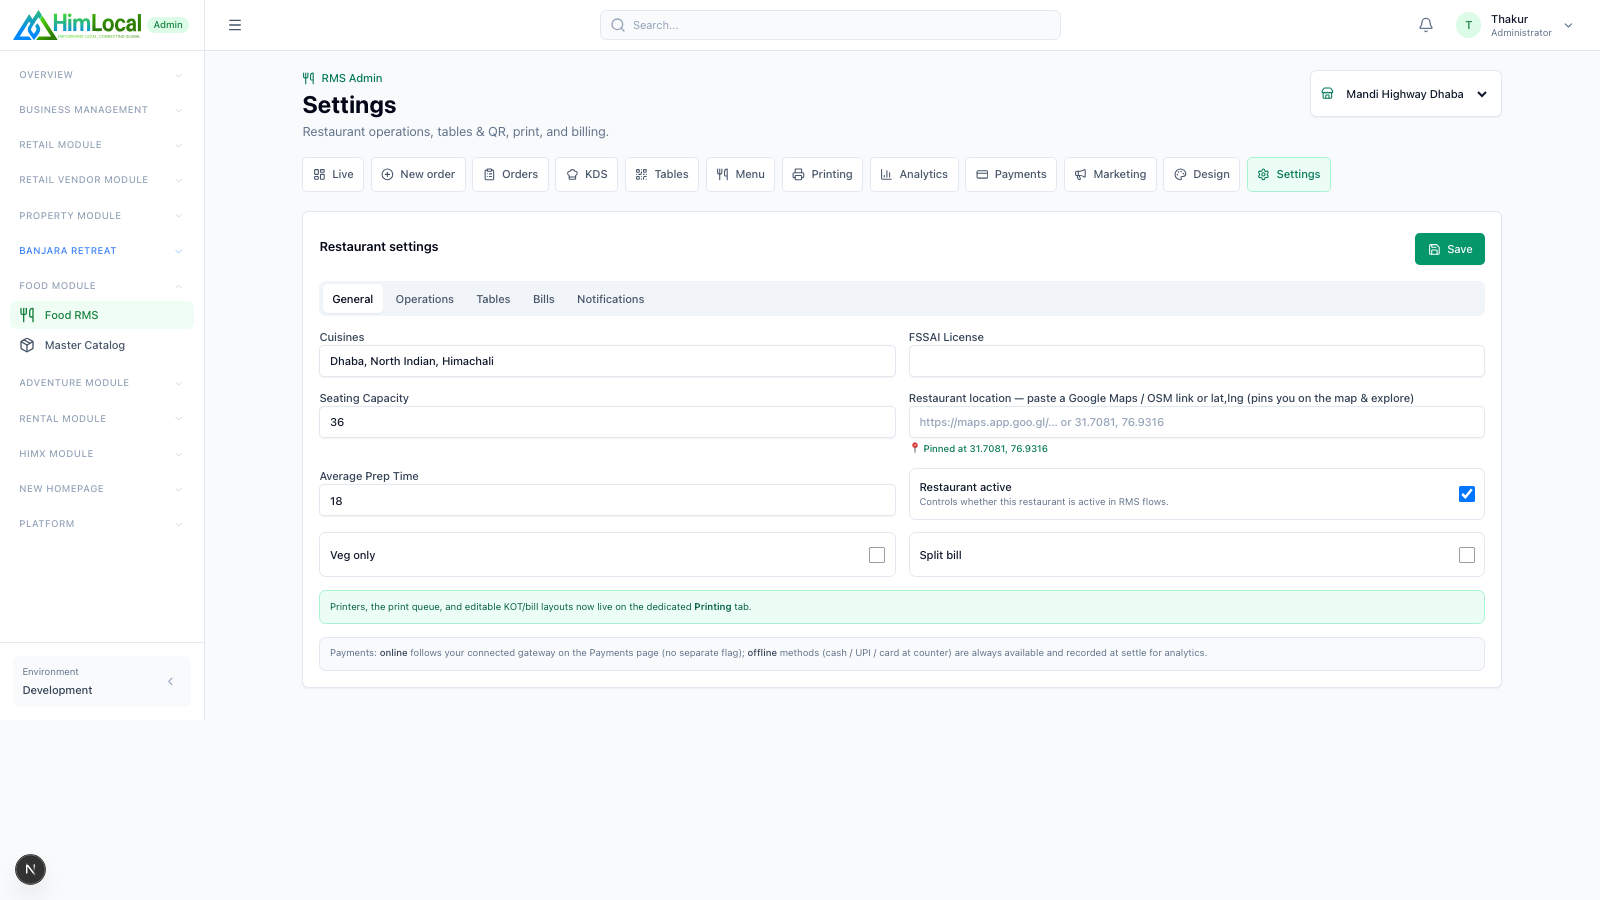Image resolution: width=1600 pixels, height=900 pixels.
Task: Click the Admin badge next to logo
Action: (x=168, y=25)
